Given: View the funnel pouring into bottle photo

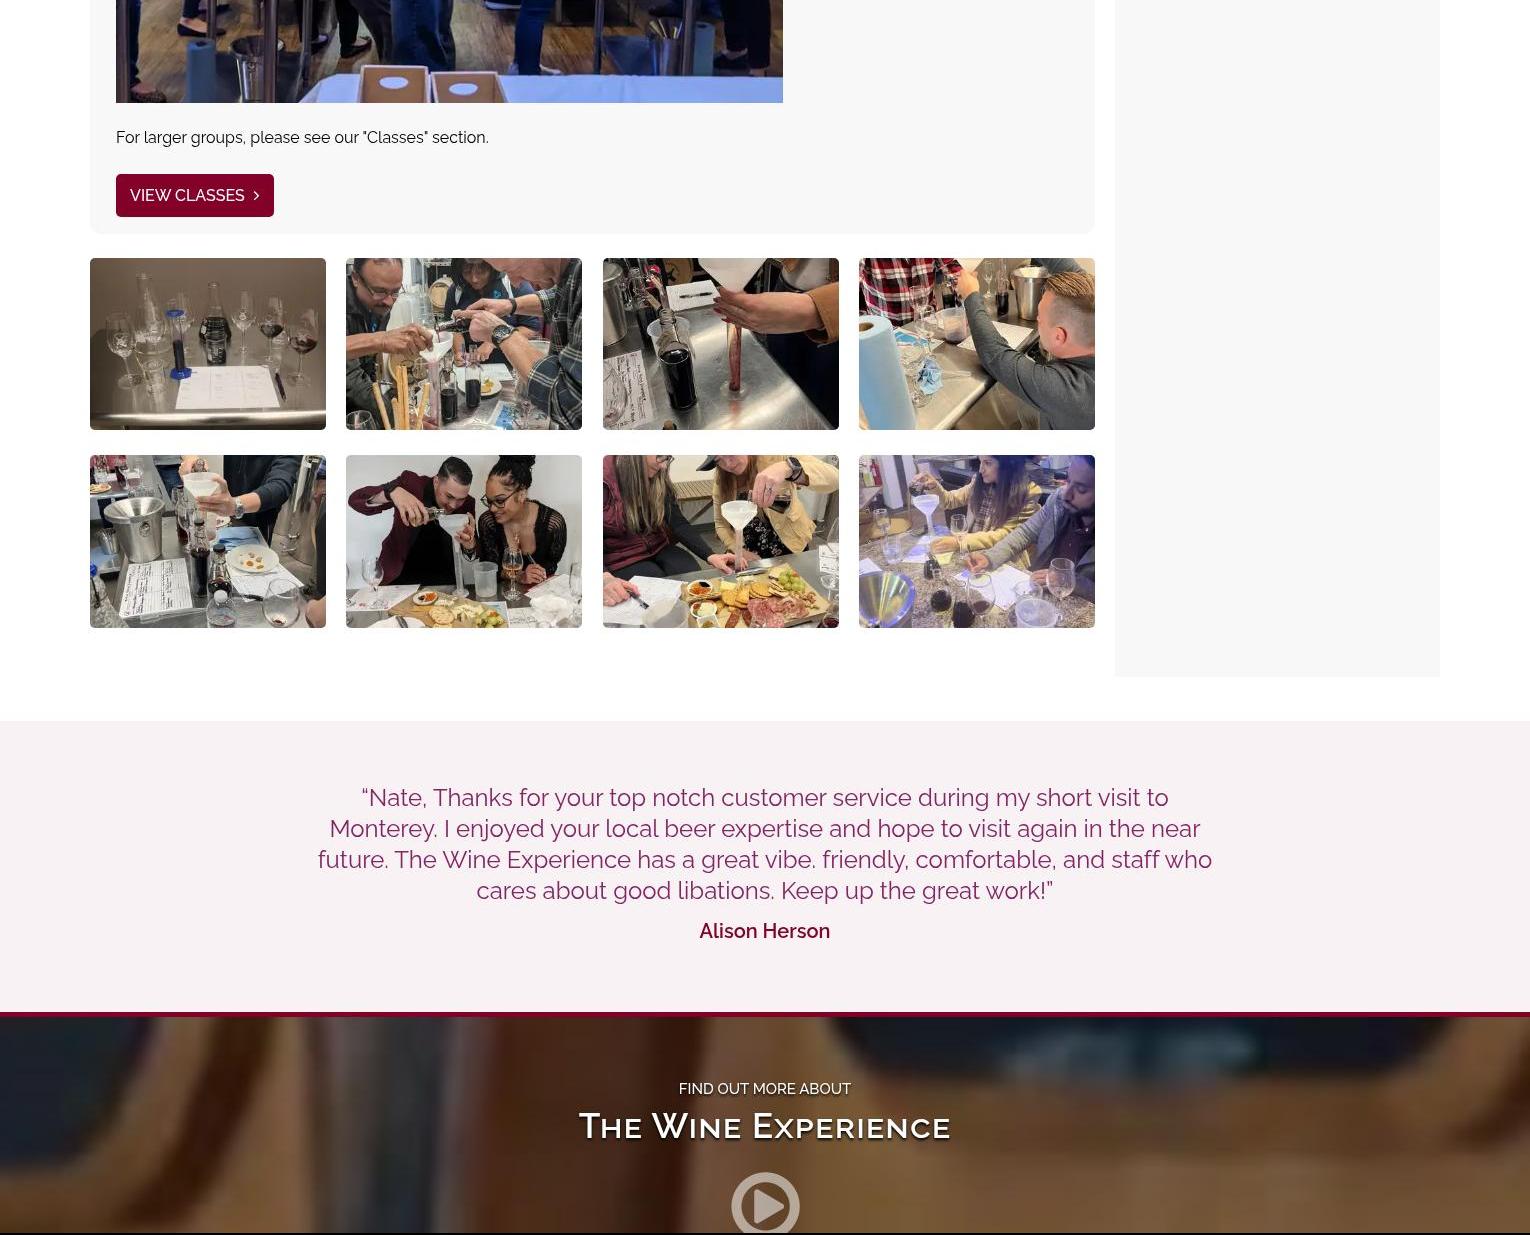Looking at the screenshot, I should 721,344.
